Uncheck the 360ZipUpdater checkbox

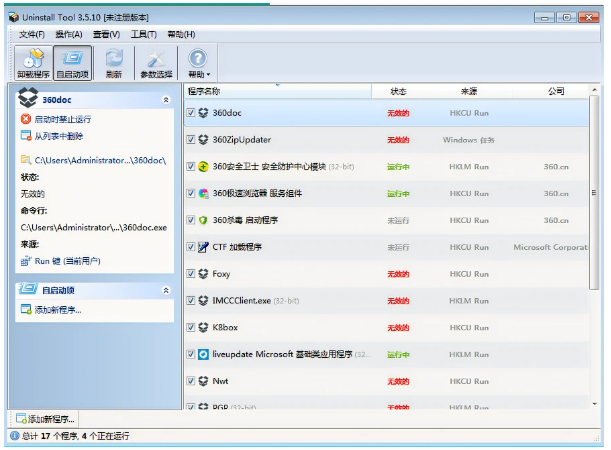(x=191, y=140)
